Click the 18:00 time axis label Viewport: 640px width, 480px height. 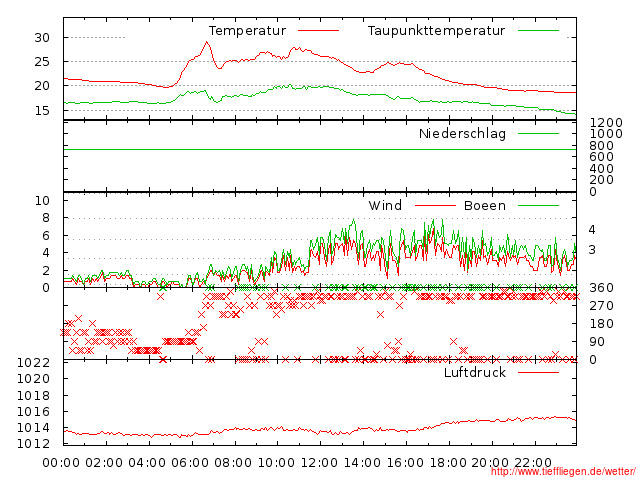coord(448,463)
